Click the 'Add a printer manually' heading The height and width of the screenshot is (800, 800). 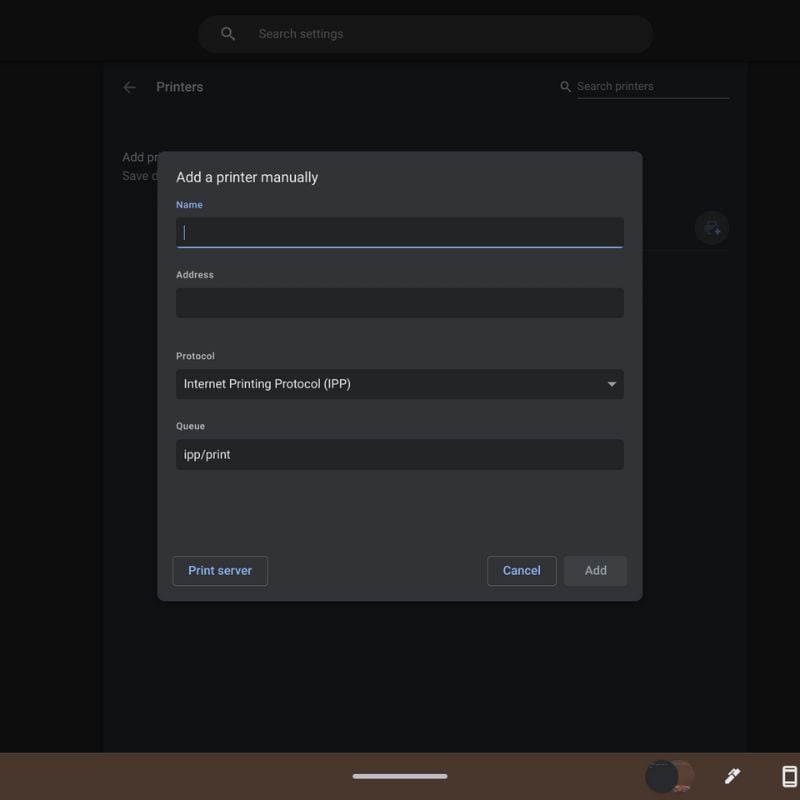tap(247, 178)
